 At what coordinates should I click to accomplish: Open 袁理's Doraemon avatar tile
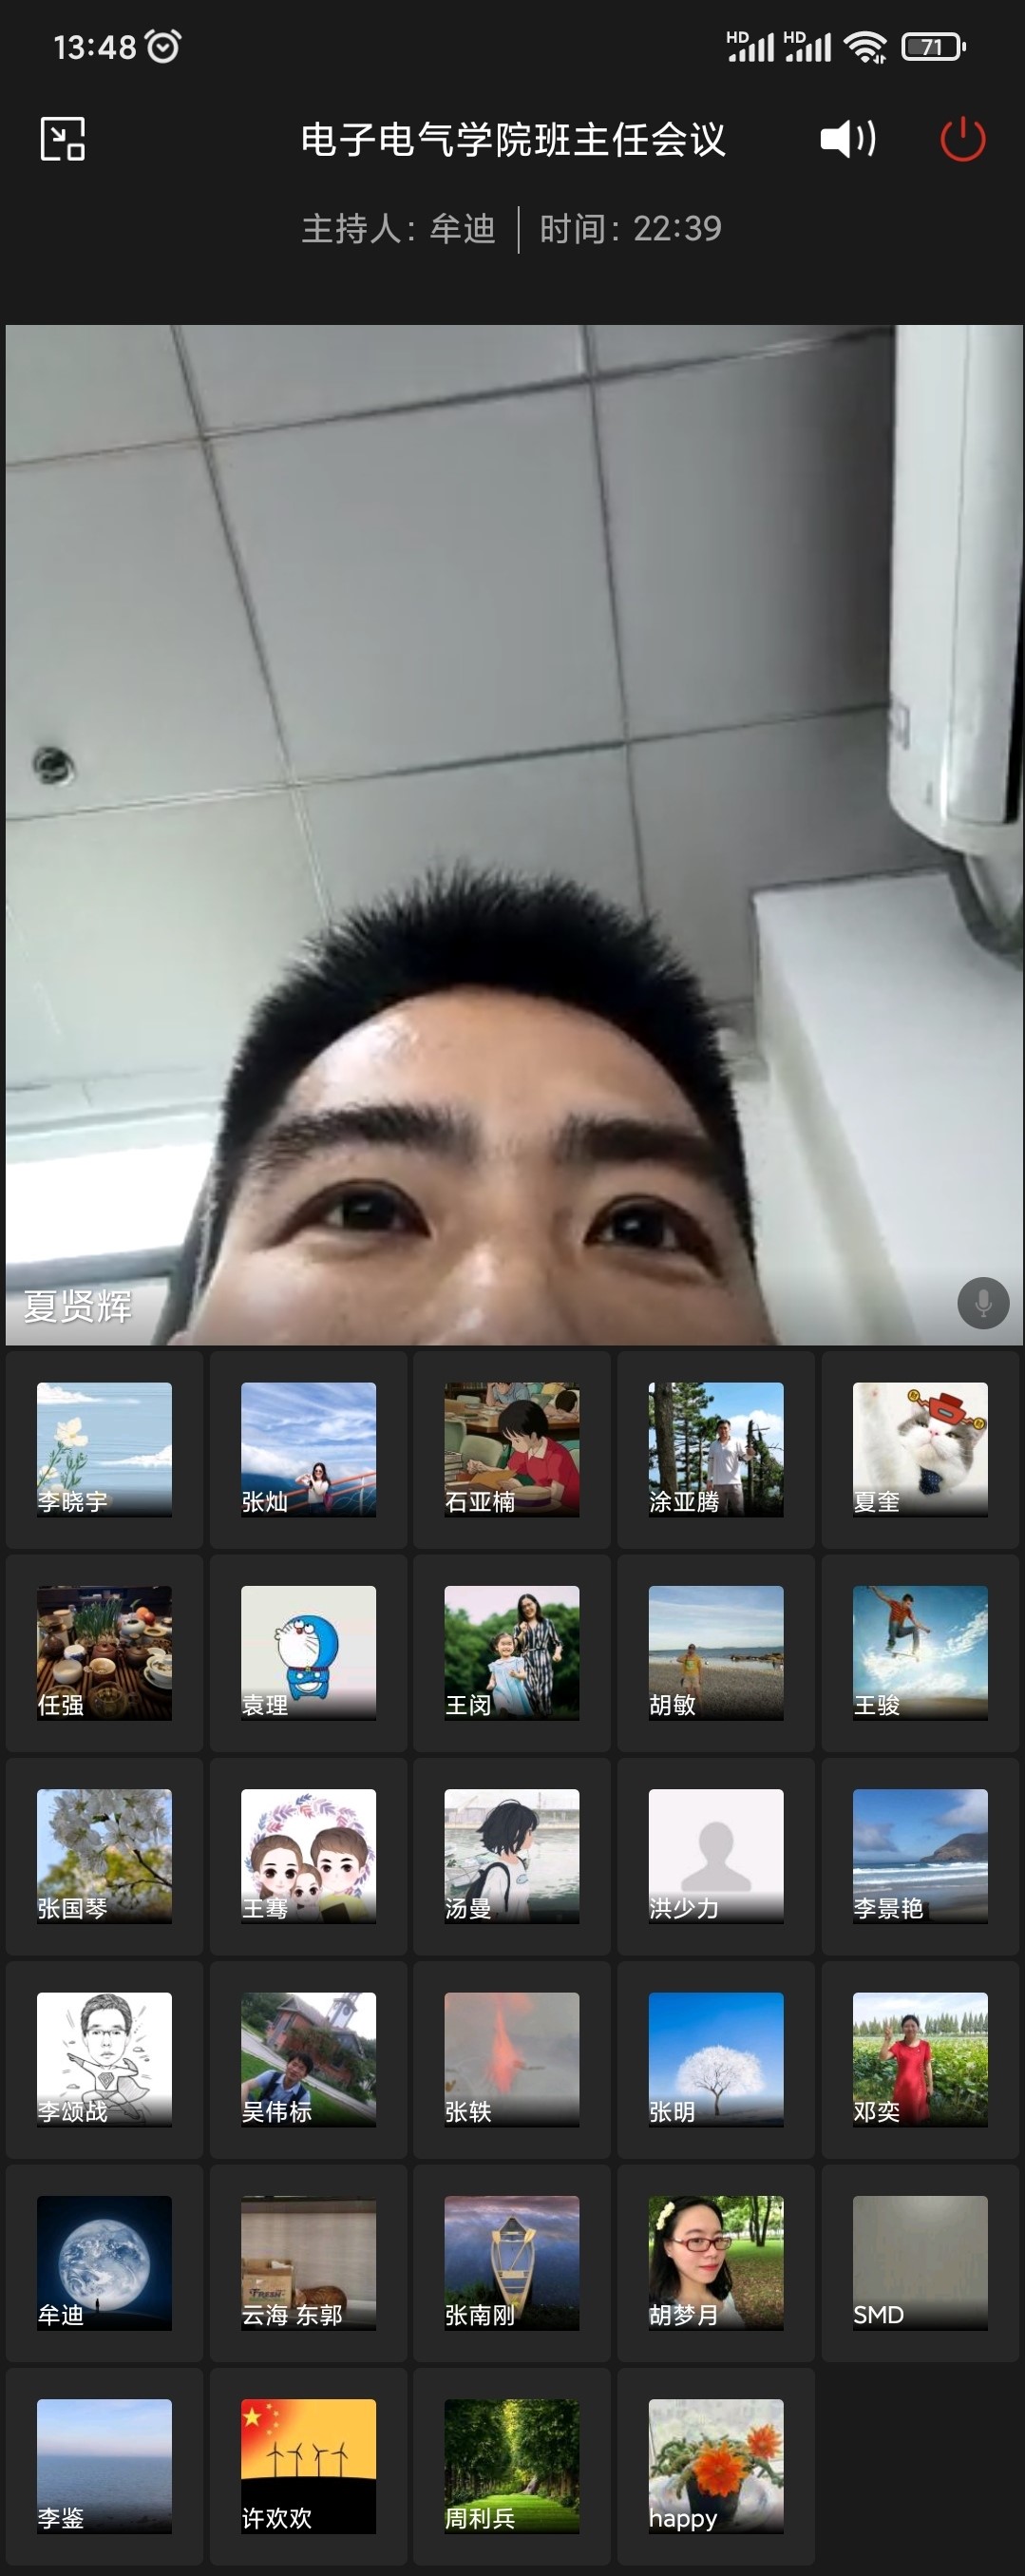click(308, 1652)
